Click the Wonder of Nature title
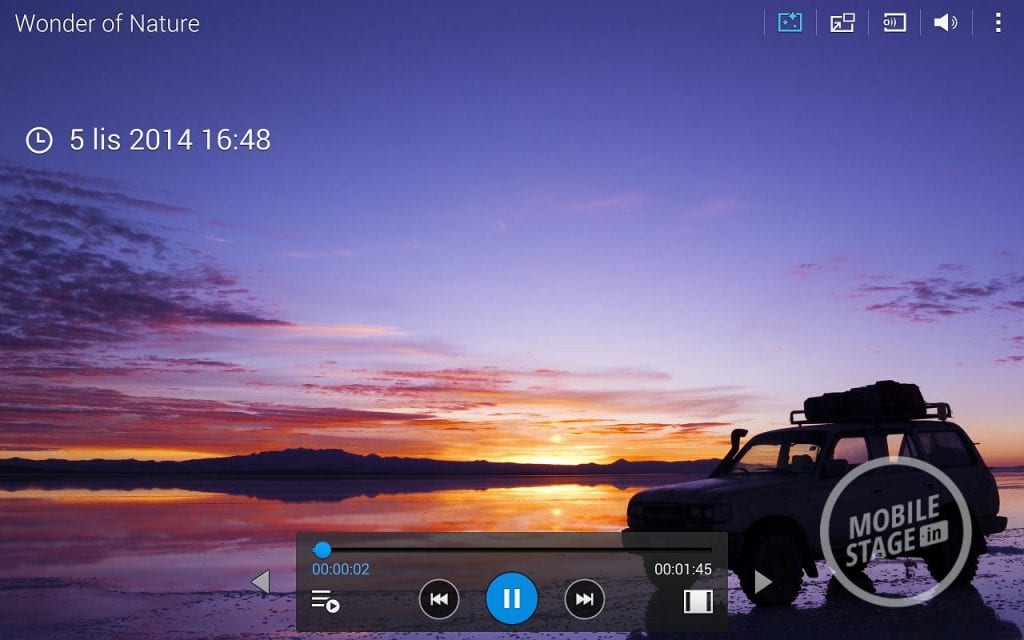The width and height of the screenshot is (1024, 640). 107,23
